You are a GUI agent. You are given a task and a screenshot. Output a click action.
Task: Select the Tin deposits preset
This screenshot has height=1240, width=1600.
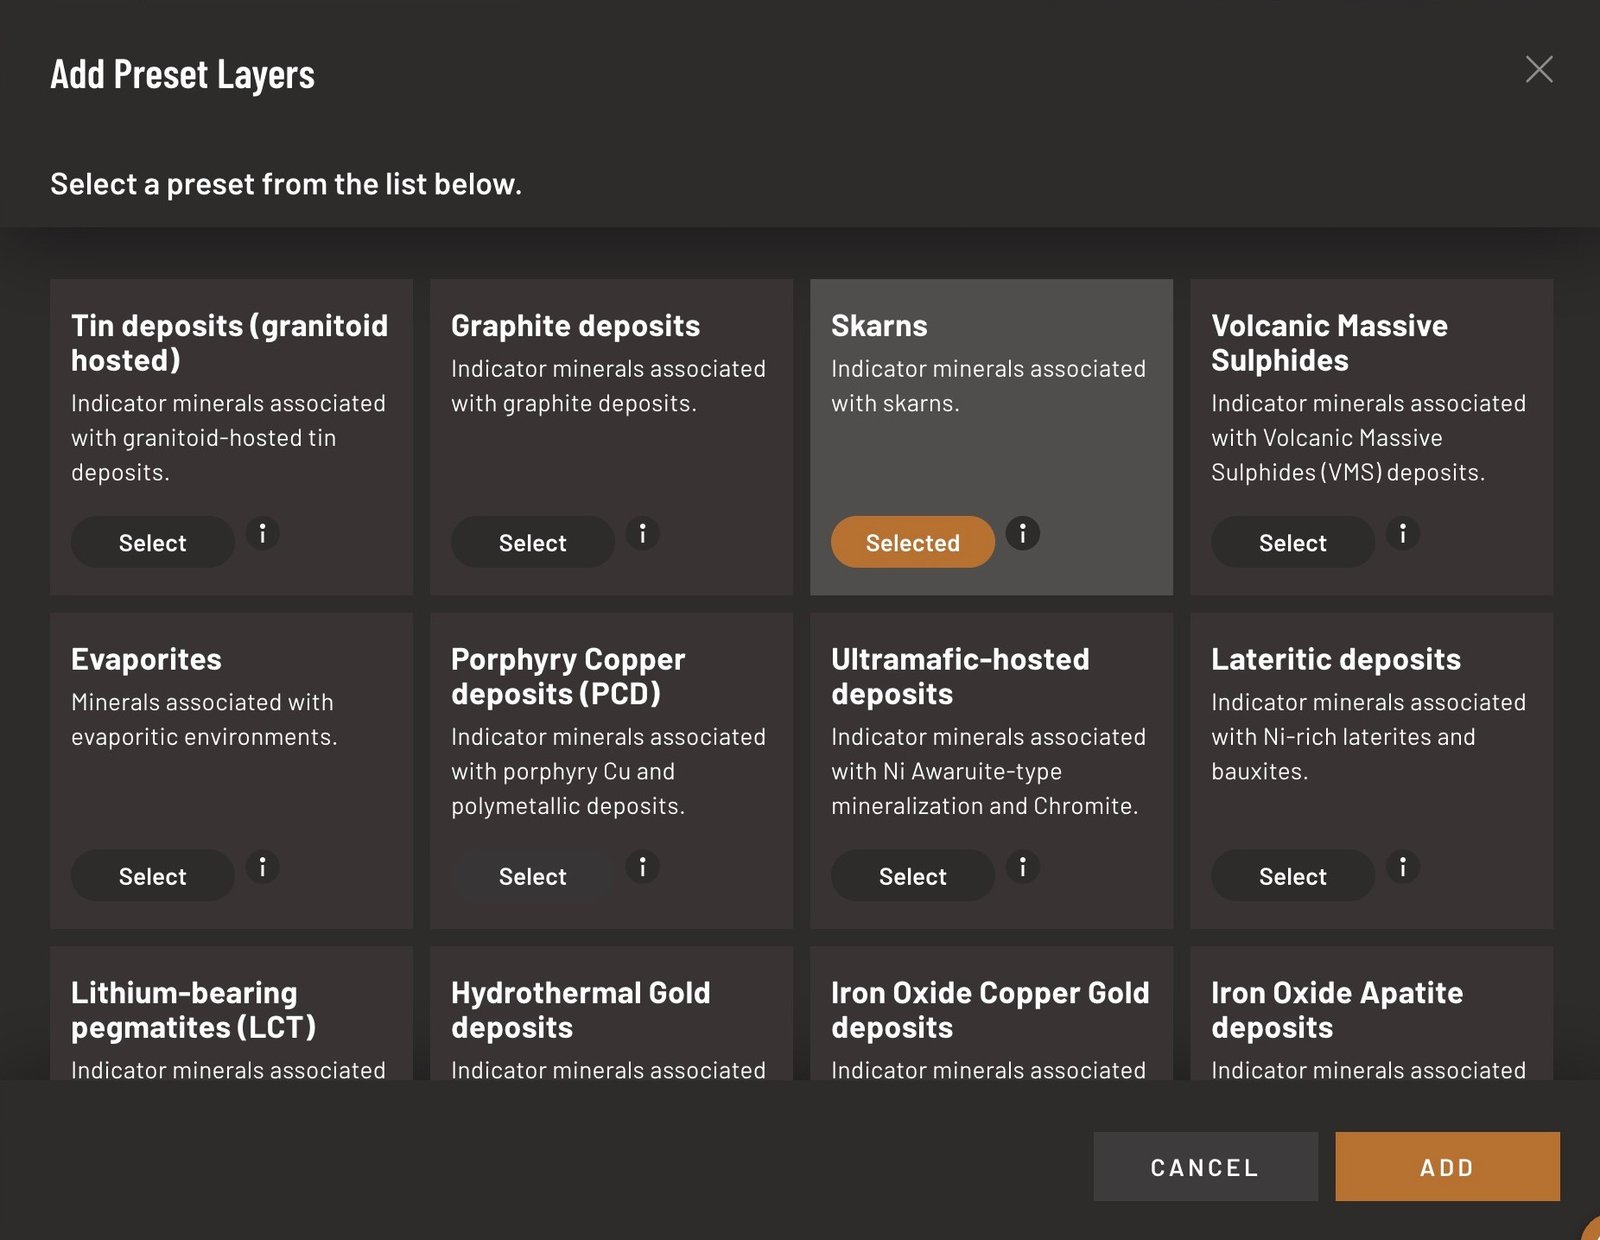pos(153,542)
